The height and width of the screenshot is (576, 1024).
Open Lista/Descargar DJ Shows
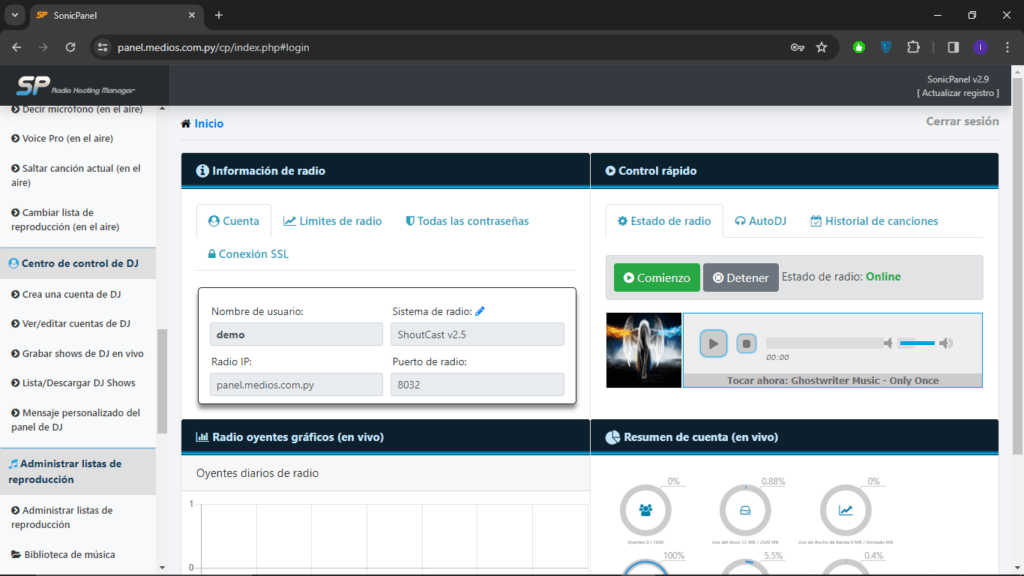(73, 383)
